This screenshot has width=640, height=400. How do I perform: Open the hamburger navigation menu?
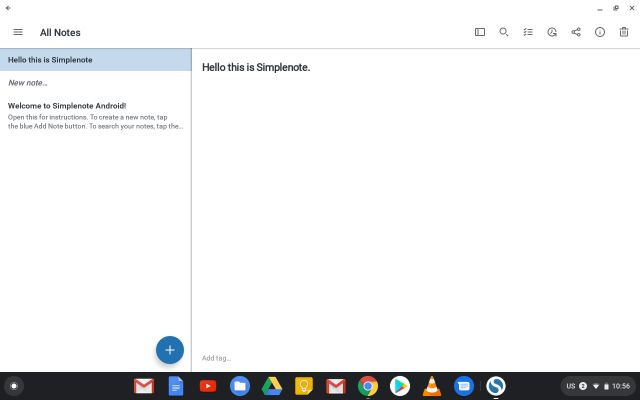pyautogui.click(x=18, y=32)
